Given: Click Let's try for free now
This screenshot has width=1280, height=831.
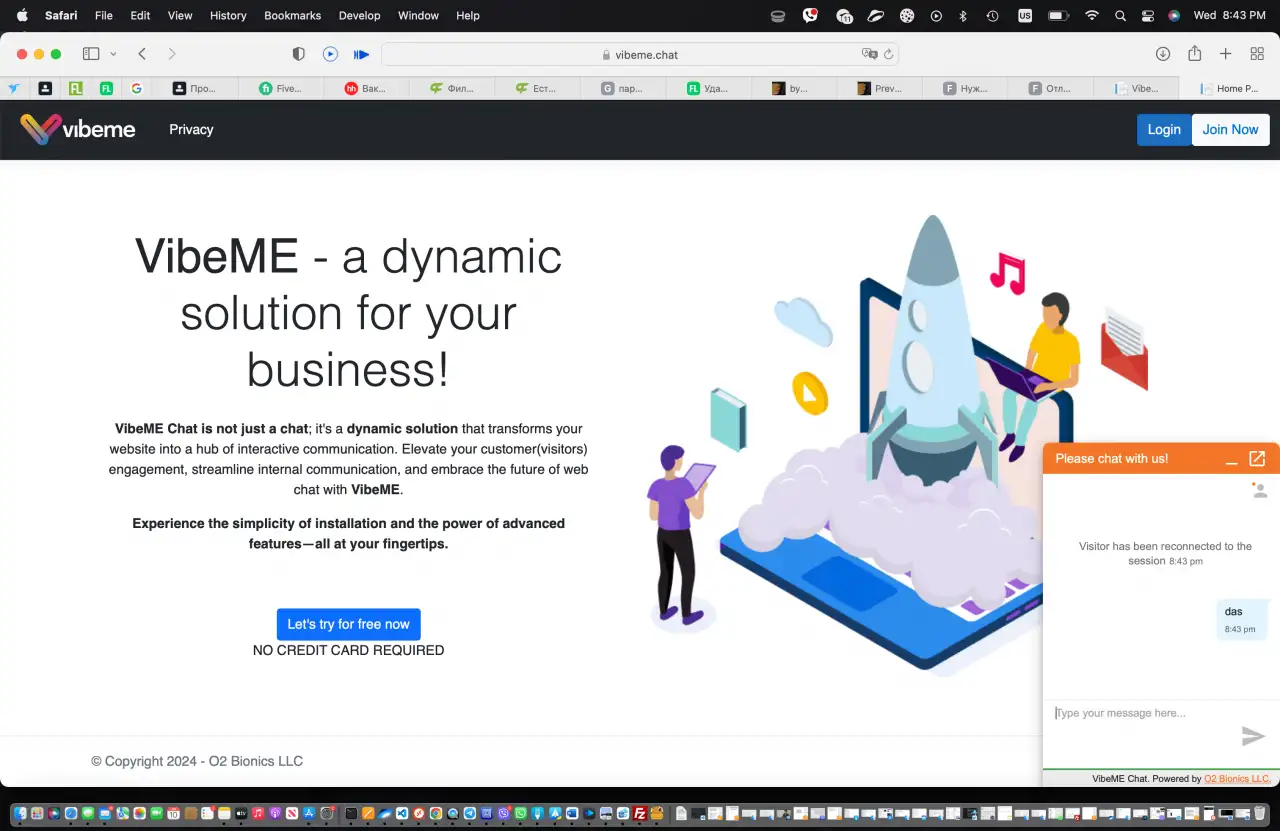Looking at the screenshot, I should [349, 624].
